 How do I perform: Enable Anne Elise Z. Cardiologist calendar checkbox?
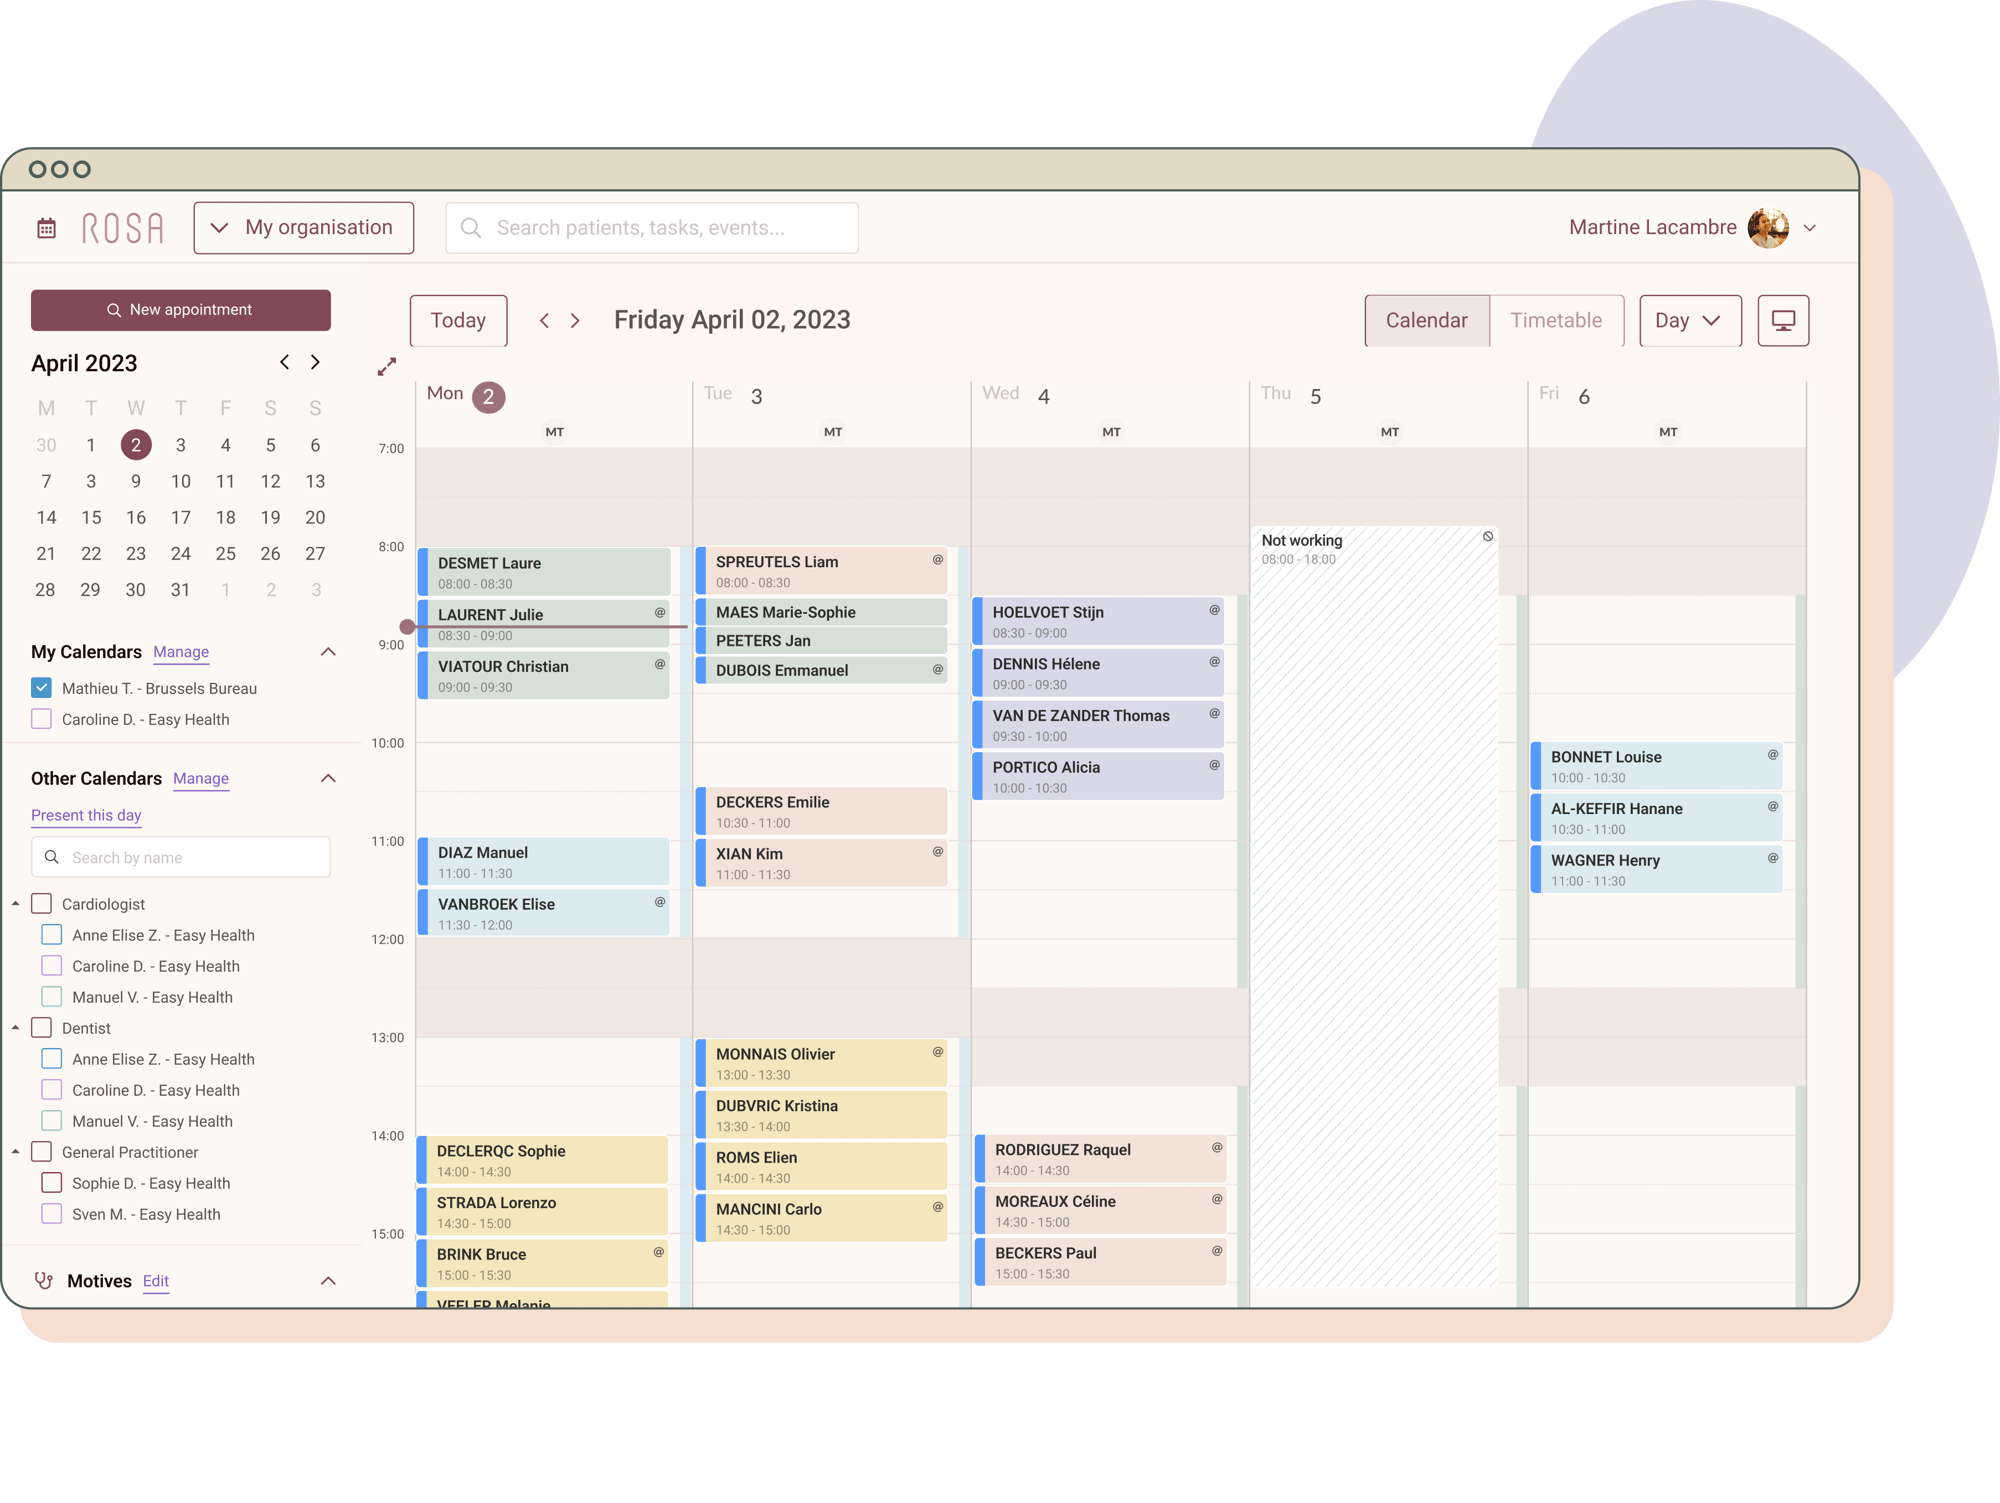point(52,935)
